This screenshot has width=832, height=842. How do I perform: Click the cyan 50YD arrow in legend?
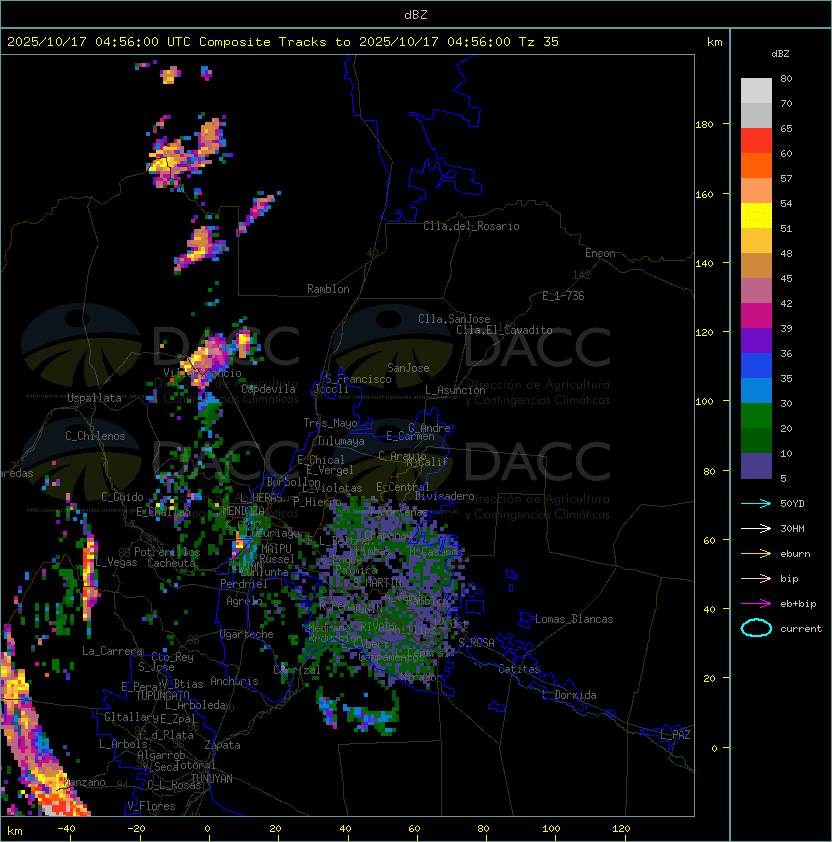tap(756, 504)
